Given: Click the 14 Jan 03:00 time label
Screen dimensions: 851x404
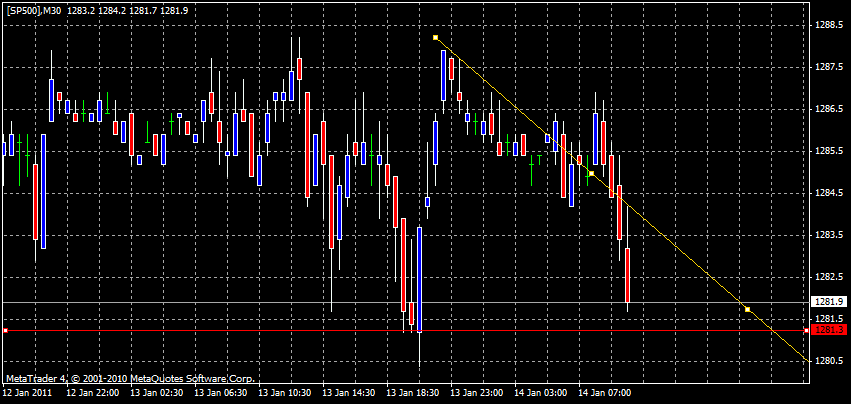Looking at the screenshot, I should 540,392.
